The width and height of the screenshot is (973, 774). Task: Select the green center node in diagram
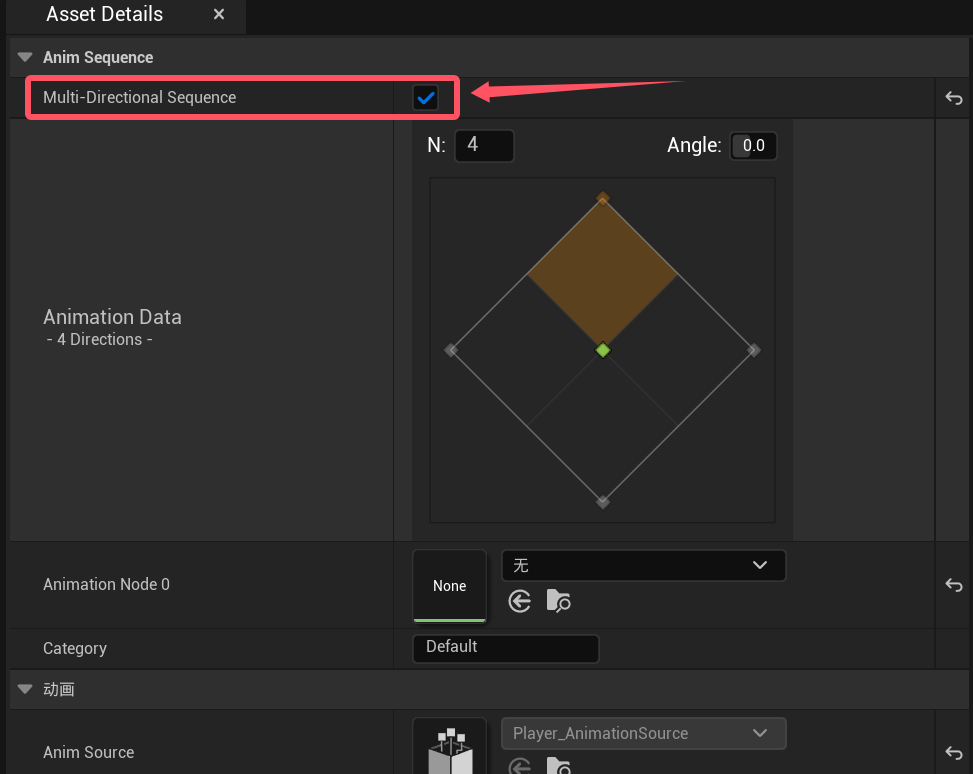click(x=603, y=351)
